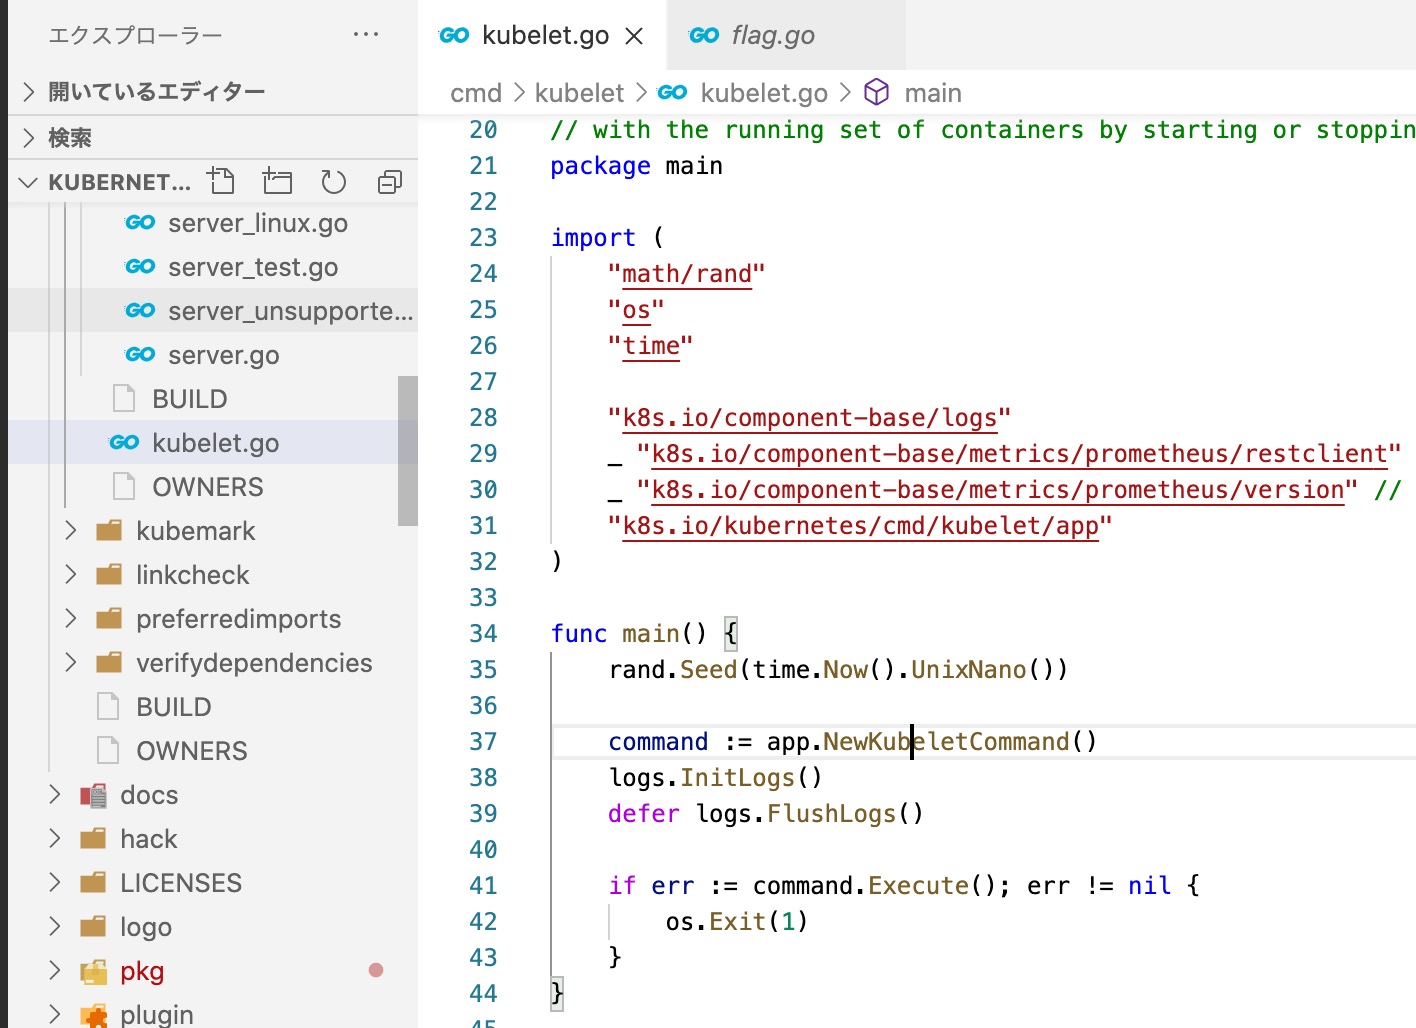Screen dimensions: 1416x1028
Task: Click the file icon of cmd/kubelet BUILD
Action: (x=124, y=398)
